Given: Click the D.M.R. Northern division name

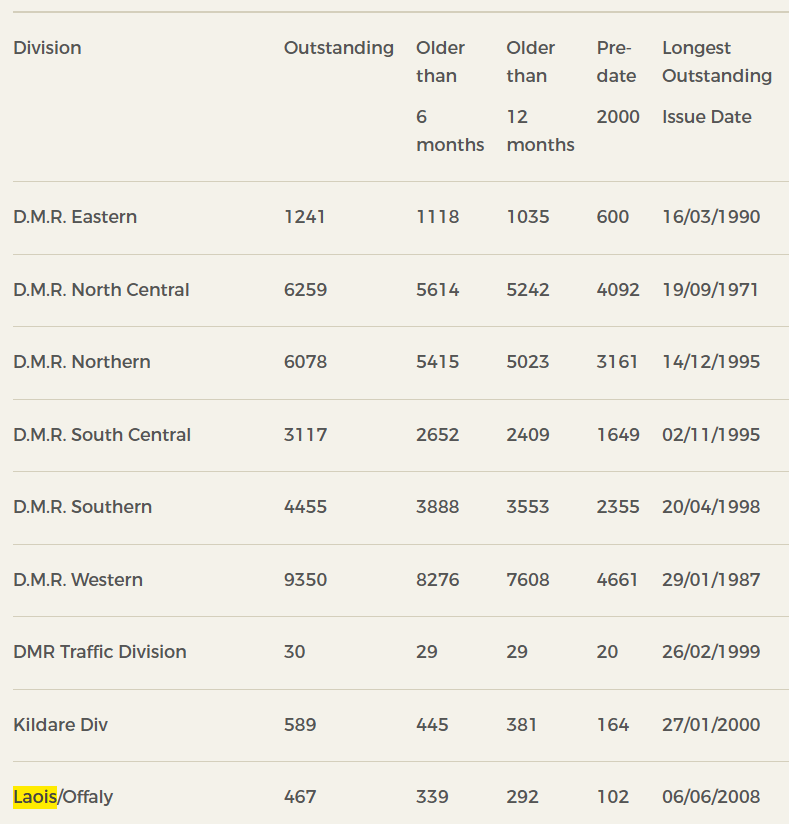Looking at the screenshot, I should pyautogui.click(x=82, y=362).
